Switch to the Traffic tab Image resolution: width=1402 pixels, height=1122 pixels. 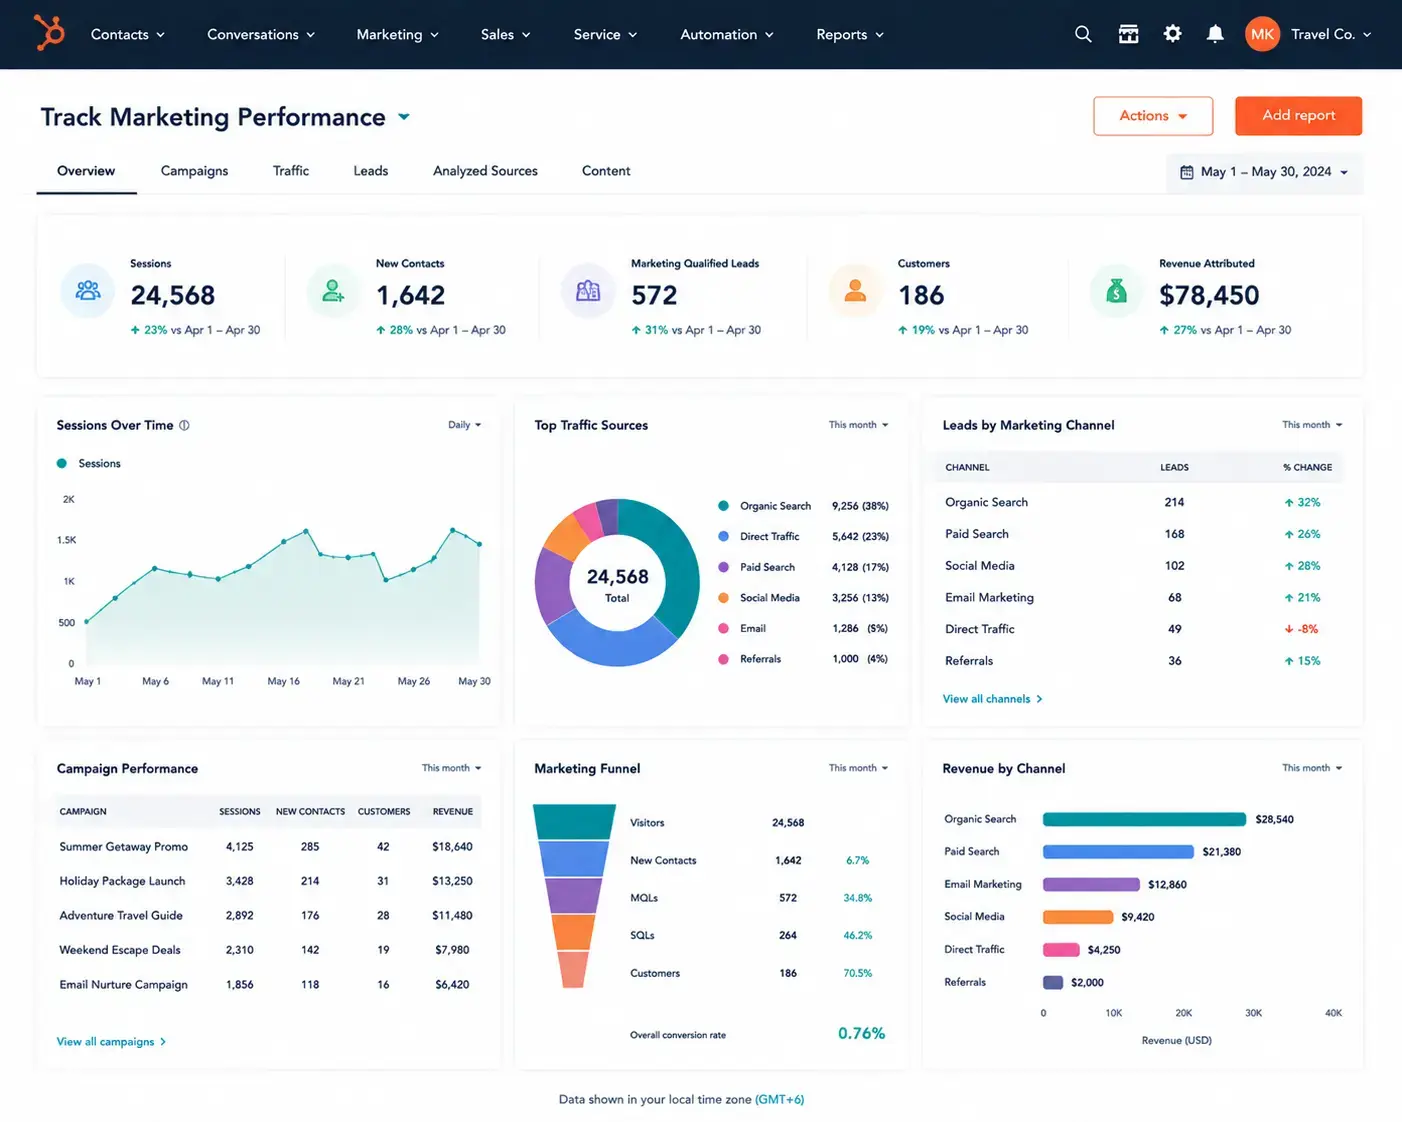291,171
